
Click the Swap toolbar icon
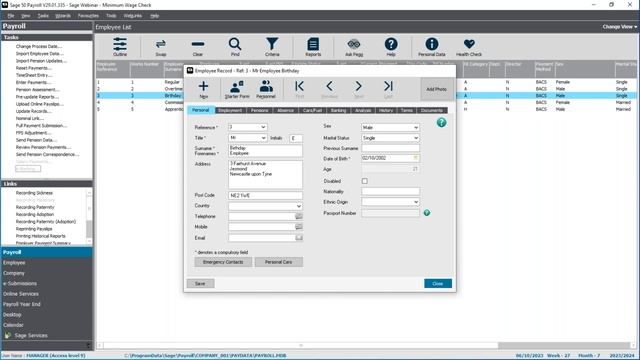click(x=160, y=46)
